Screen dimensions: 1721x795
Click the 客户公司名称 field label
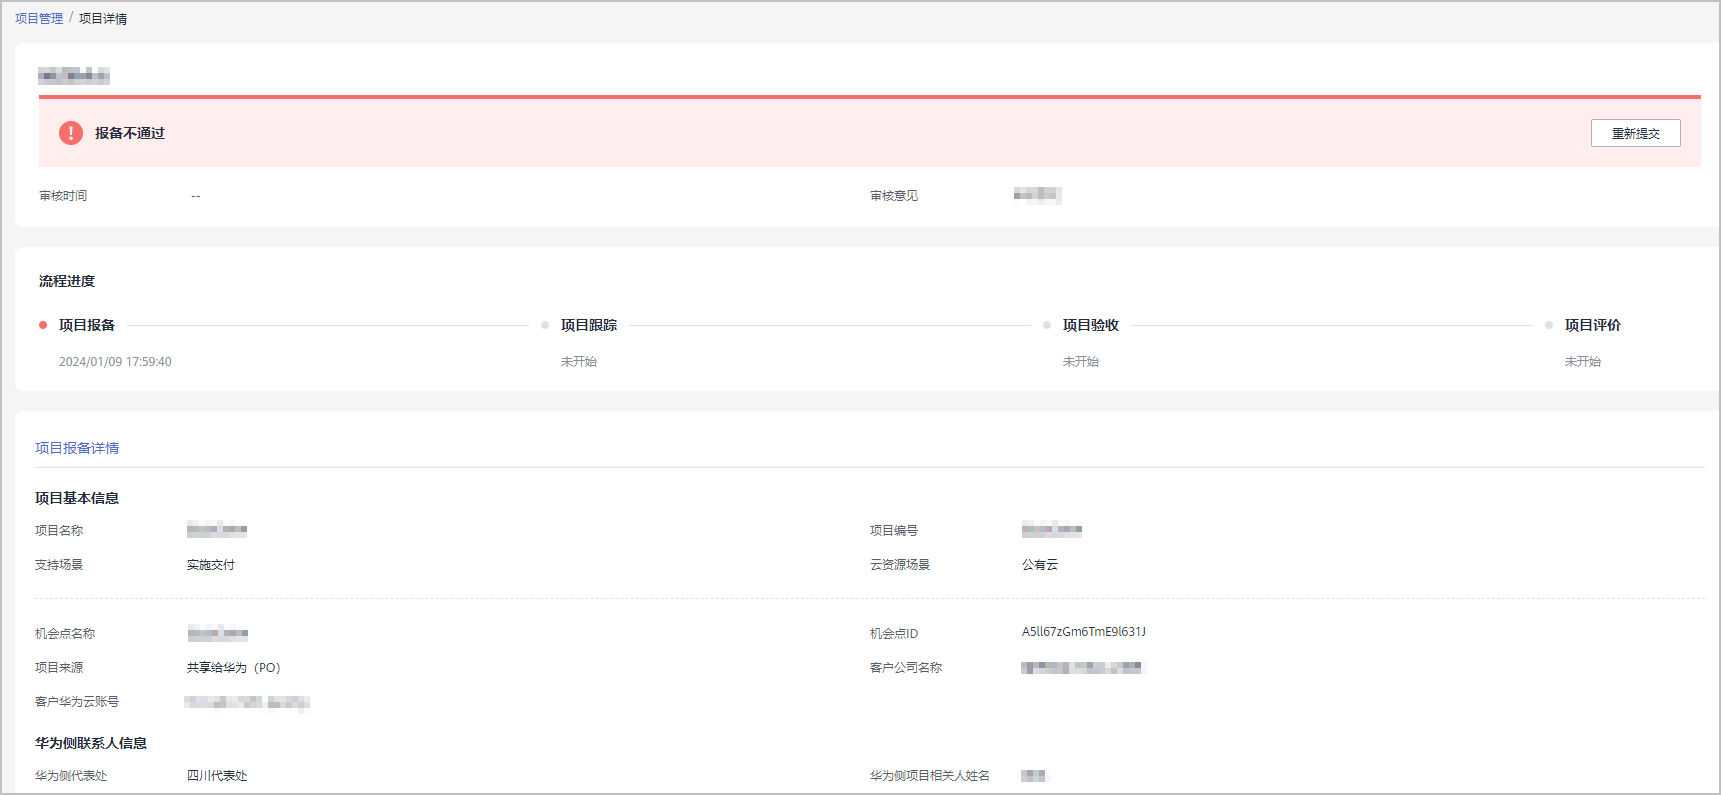pyautogui.click(x=906, y=668)
